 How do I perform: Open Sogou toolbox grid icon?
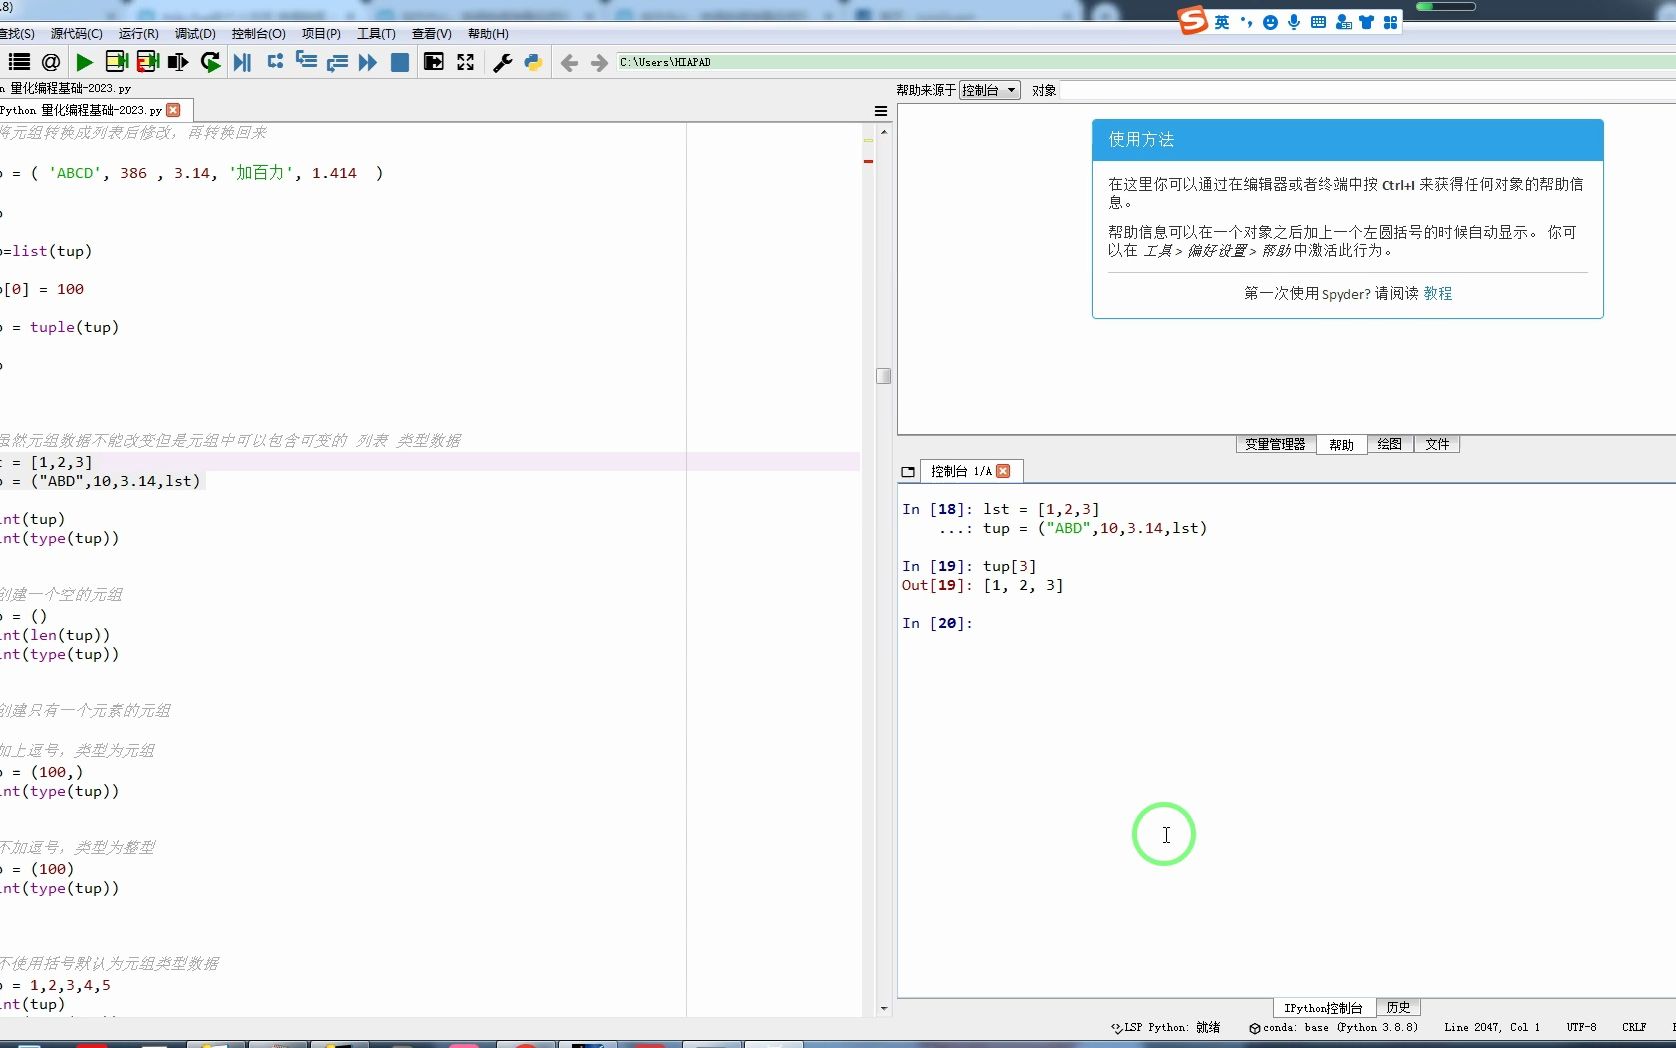coord(1390,22)
